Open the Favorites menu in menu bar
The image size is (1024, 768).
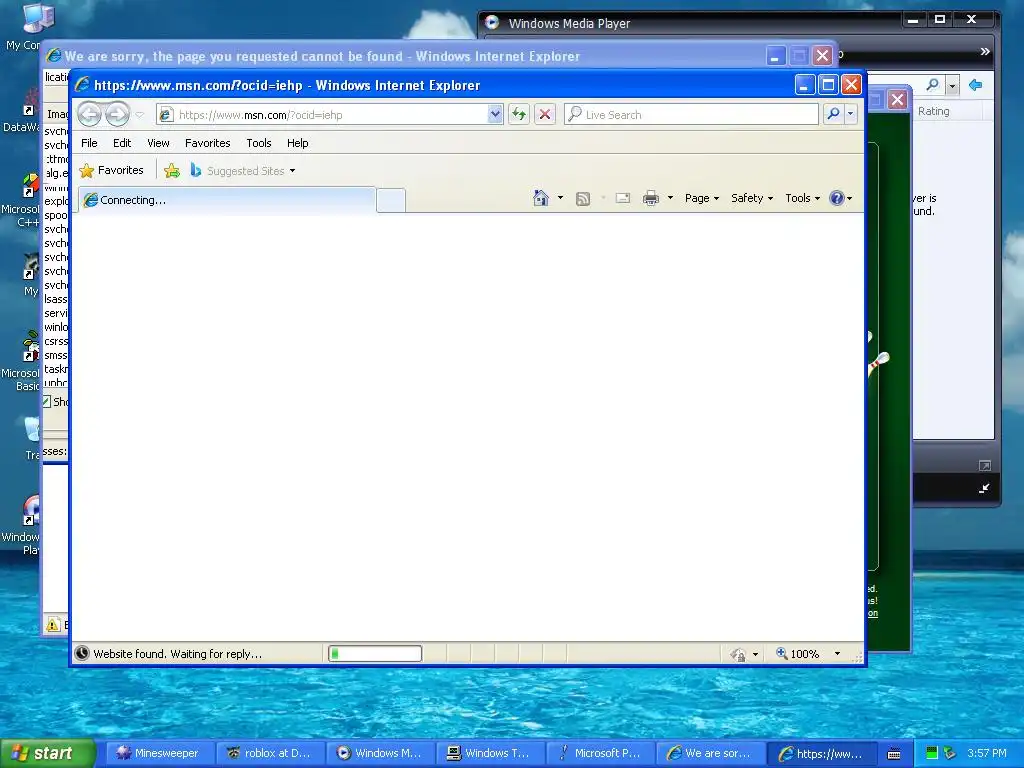click(208, 143)
